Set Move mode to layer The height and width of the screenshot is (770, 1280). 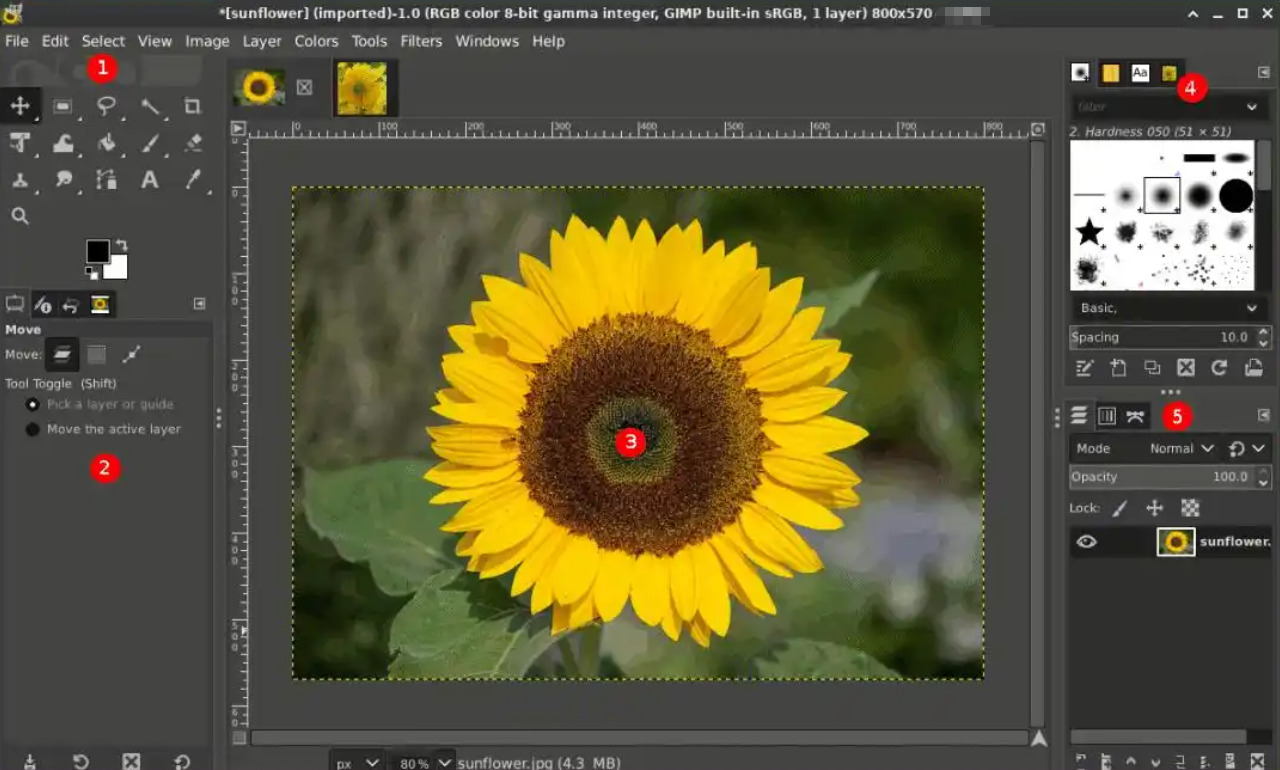62,354
